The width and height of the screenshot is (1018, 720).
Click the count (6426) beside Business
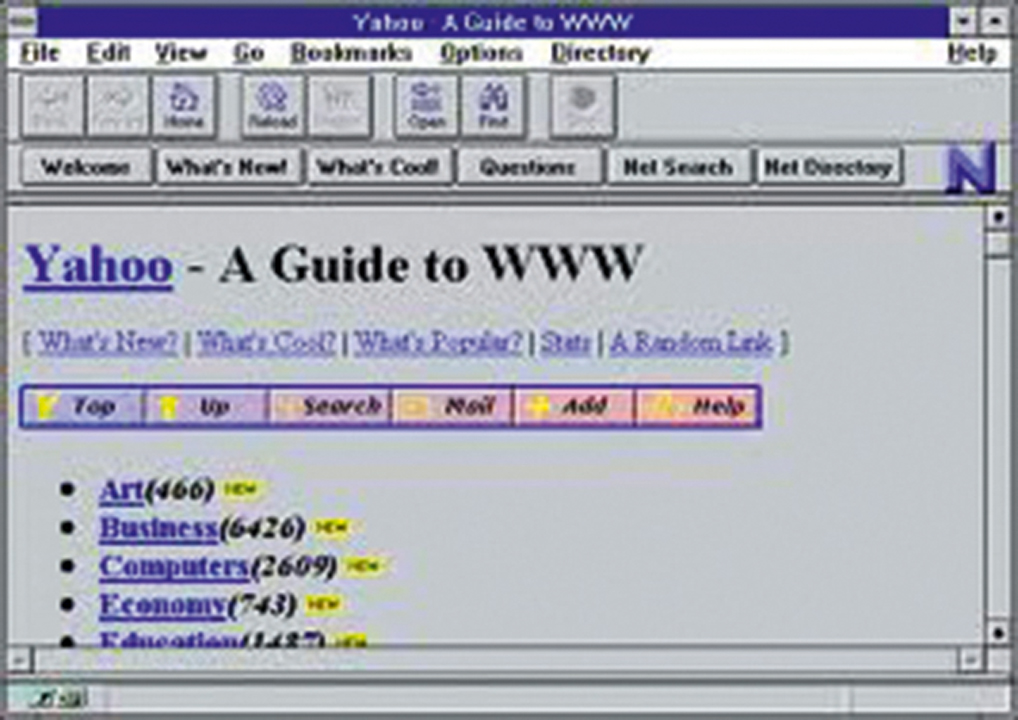pyautogui.click(x=262, y=528)
